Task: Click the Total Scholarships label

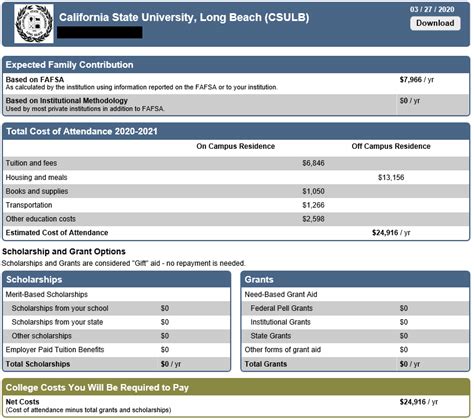Action: click(38, 364)
